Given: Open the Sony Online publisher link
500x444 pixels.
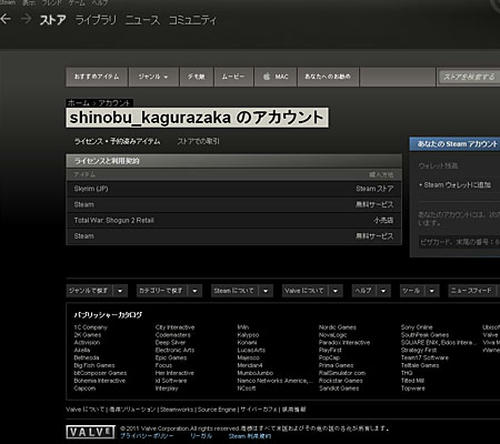Looking at the screenshot, I should pyautogui.click(x=417, y=327).
